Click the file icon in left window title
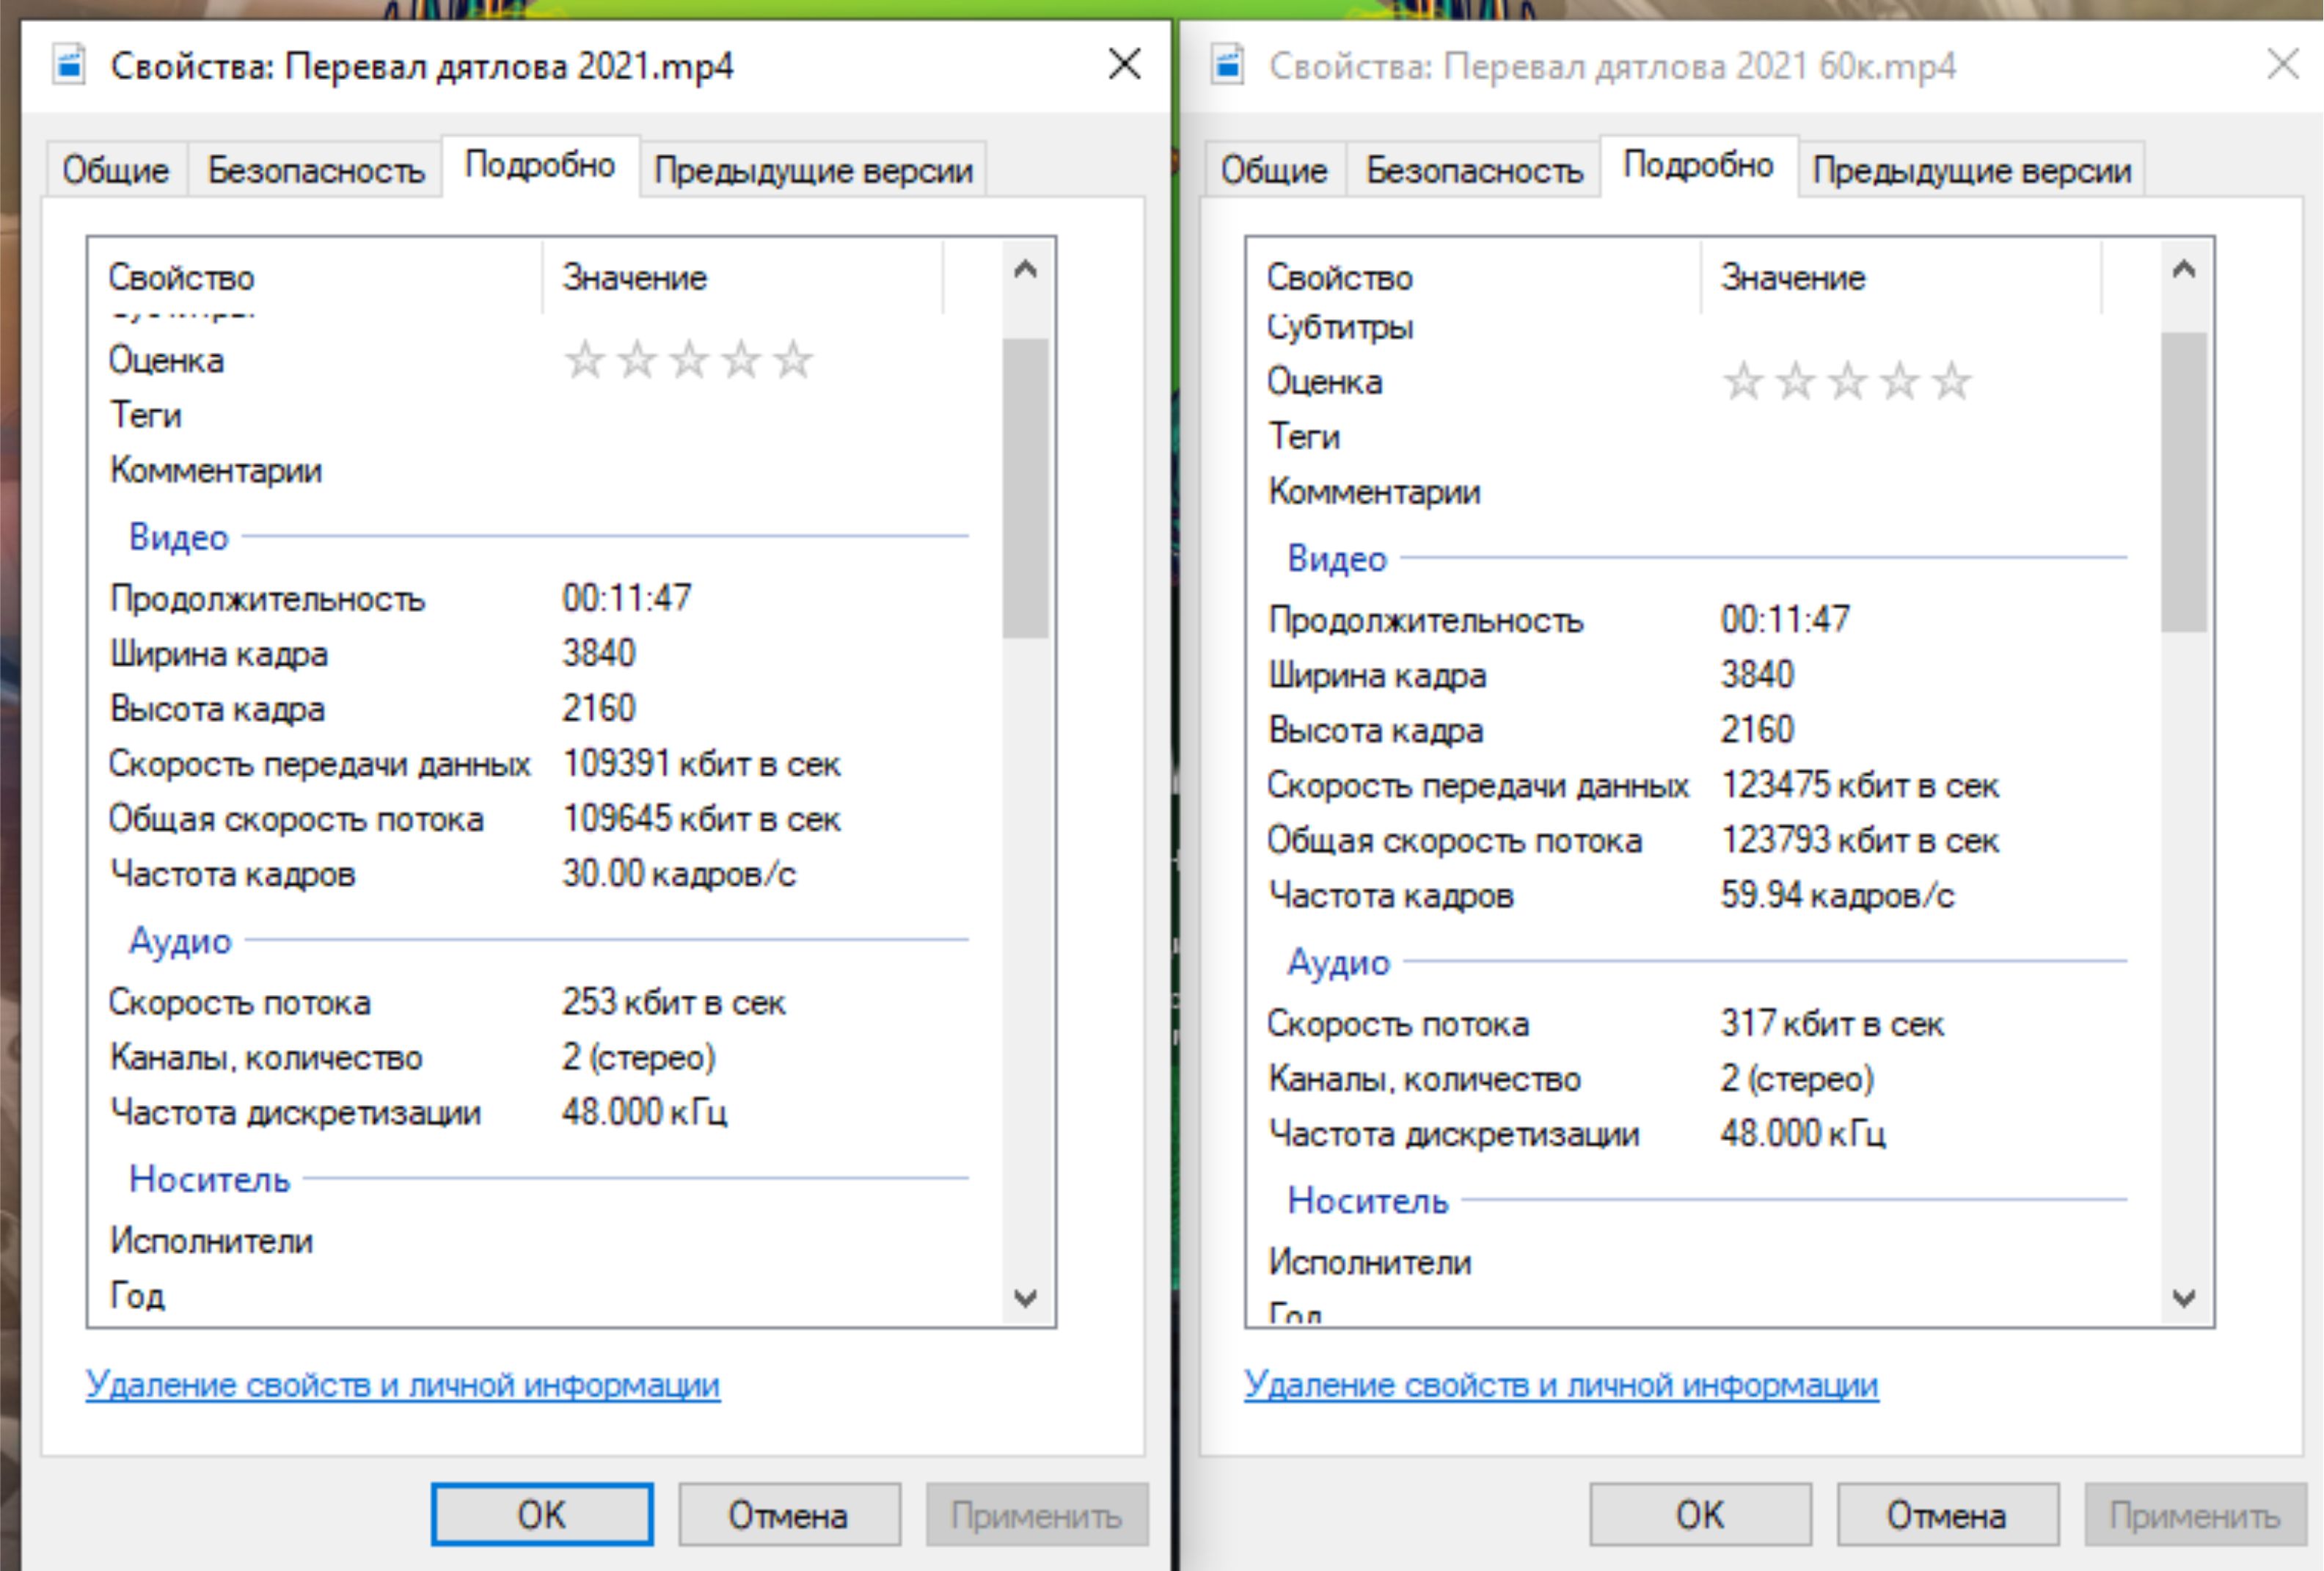 (69, 65)
